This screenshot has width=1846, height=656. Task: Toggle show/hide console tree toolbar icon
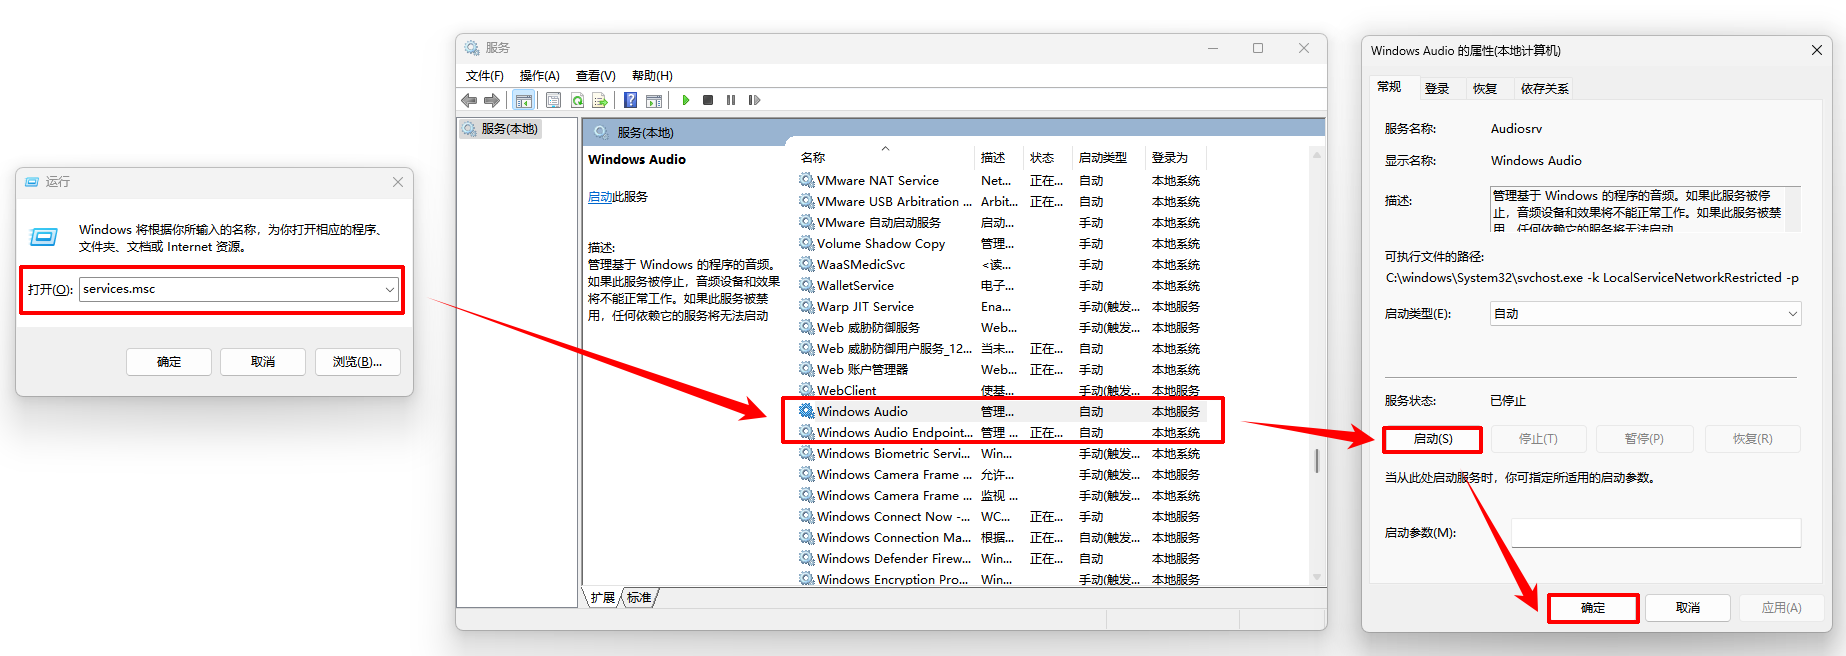(523, 100)
